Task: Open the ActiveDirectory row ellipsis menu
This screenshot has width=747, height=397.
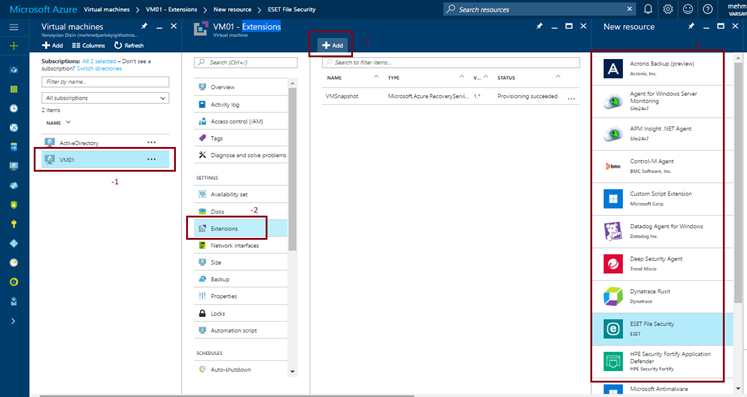Action: click(151, 143)
